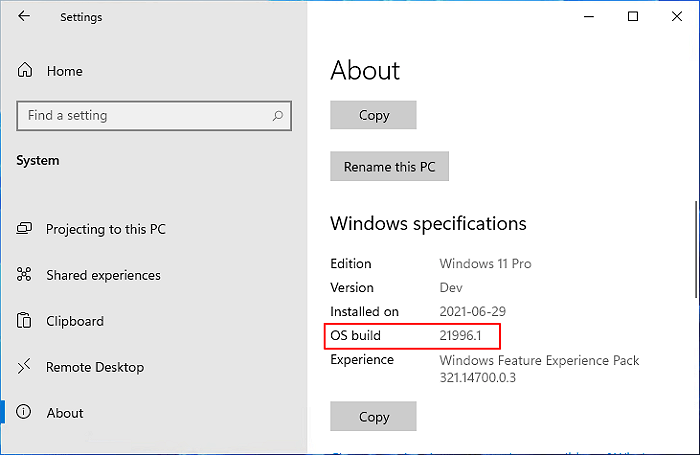Click the Windows 11 Pro edition text

(485, 264)
